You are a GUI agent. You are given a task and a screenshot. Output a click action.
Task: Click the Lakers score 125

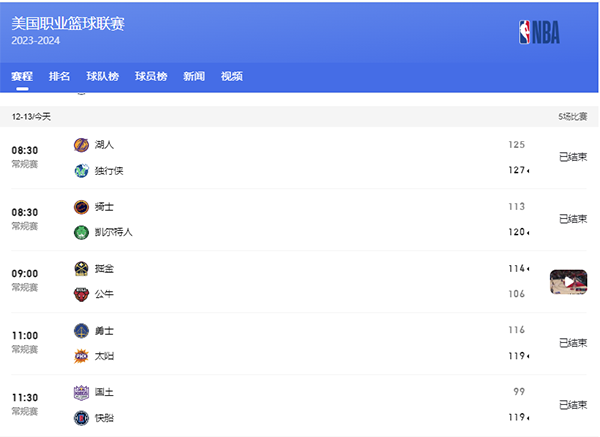[517, 145]
